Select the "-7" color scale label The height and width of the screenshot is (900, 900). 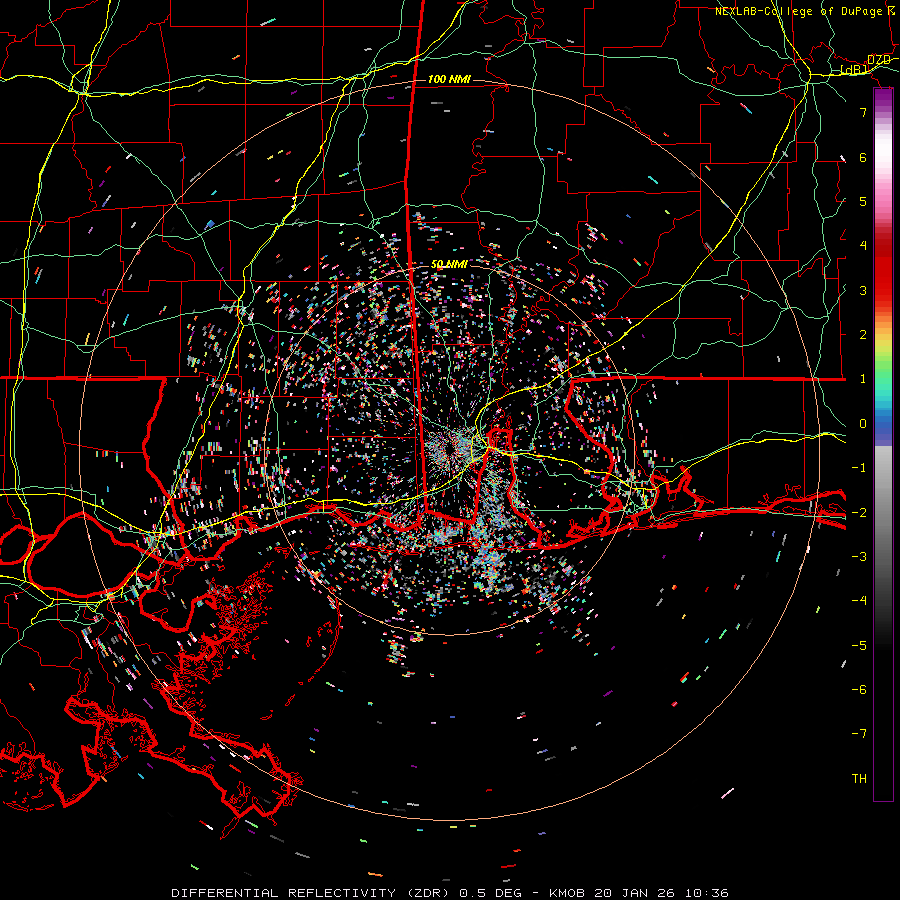pyautogui.click(x=859, y=734)
